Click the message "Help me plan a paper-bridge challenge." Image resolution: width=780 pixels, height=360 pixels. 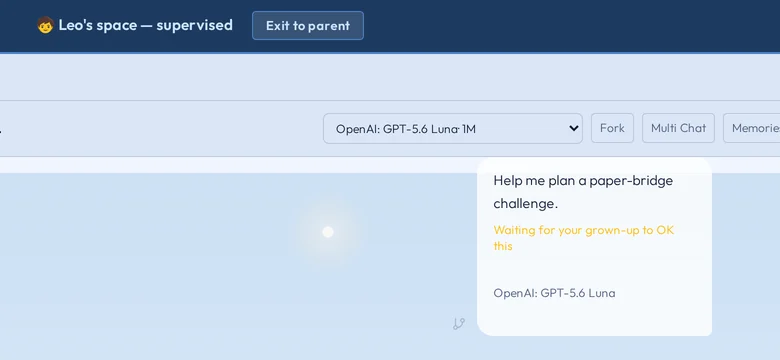[x=583, y=192]
